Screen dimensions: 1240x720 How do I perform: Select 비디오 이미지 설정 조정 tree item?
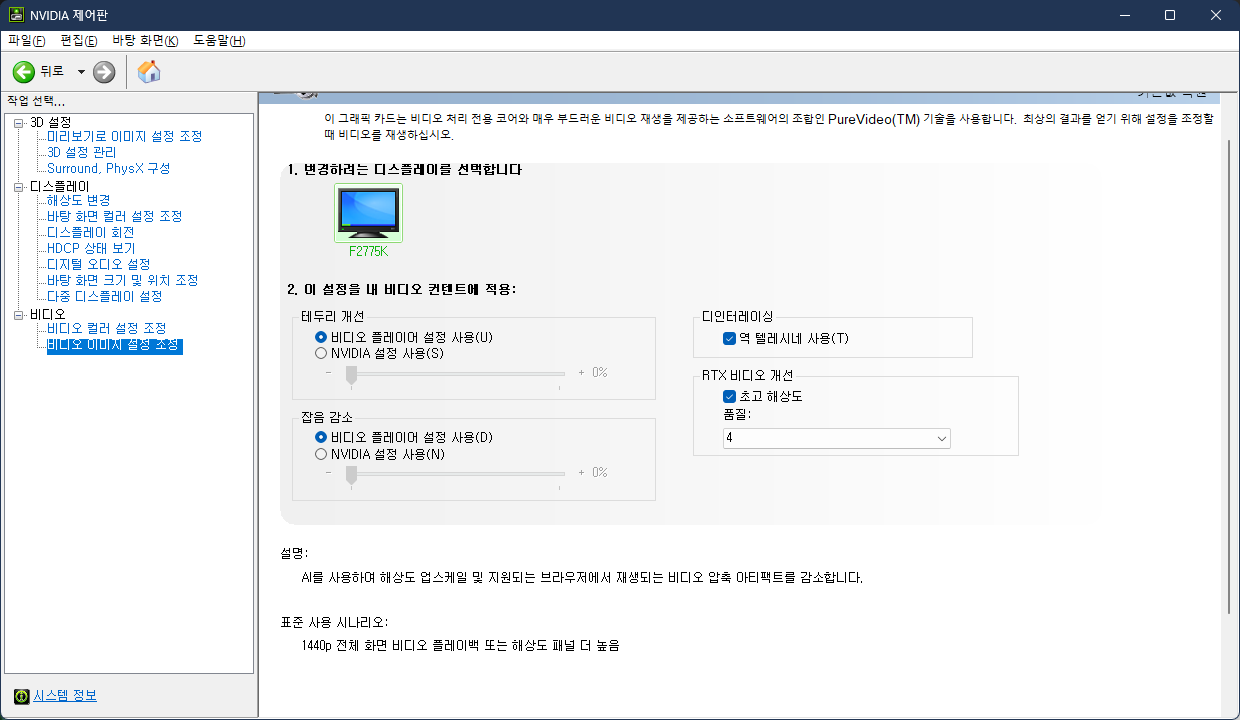pos(114,345)
